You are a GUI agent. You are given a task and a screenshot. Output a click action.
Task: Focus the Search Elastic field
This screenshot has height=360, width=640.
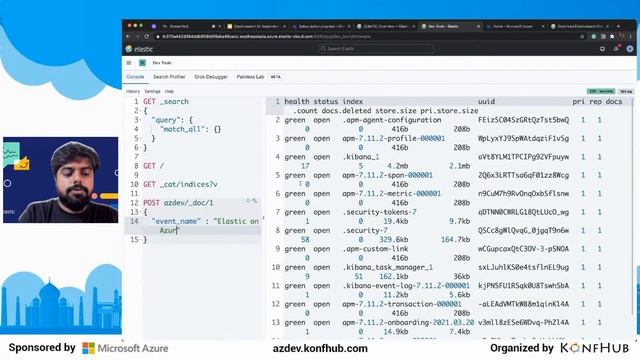[376, 49]
